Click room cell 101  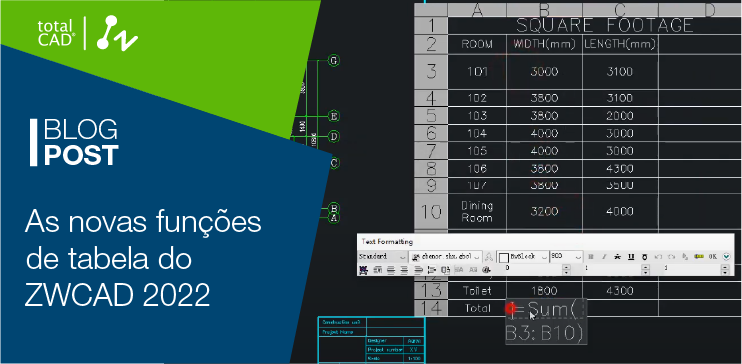click(x=477, y=72)
